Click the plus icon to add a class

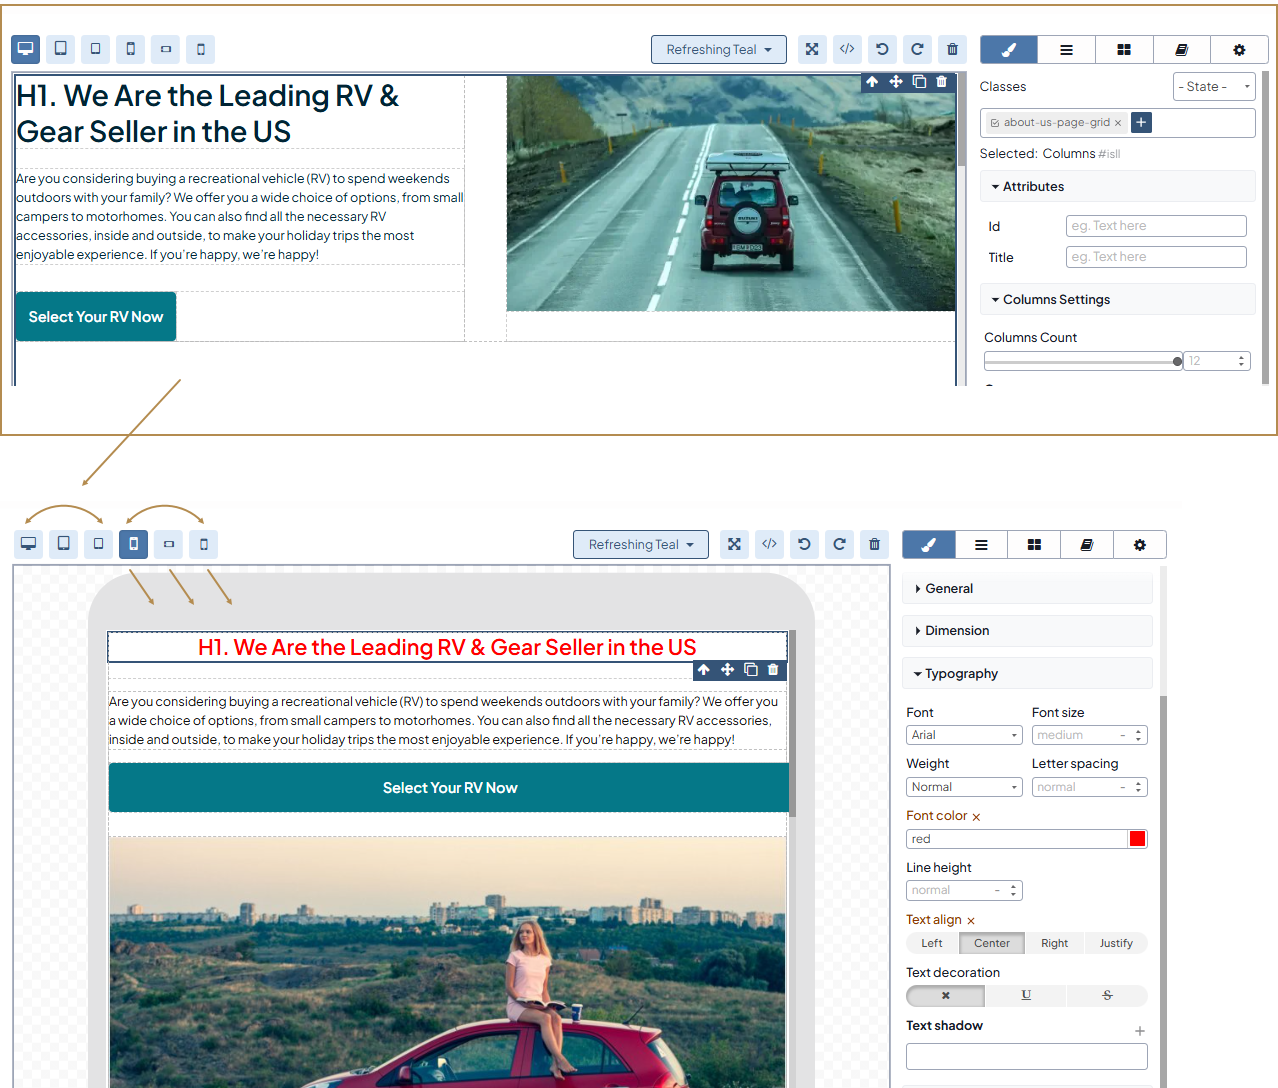[x=1141, y=122]
